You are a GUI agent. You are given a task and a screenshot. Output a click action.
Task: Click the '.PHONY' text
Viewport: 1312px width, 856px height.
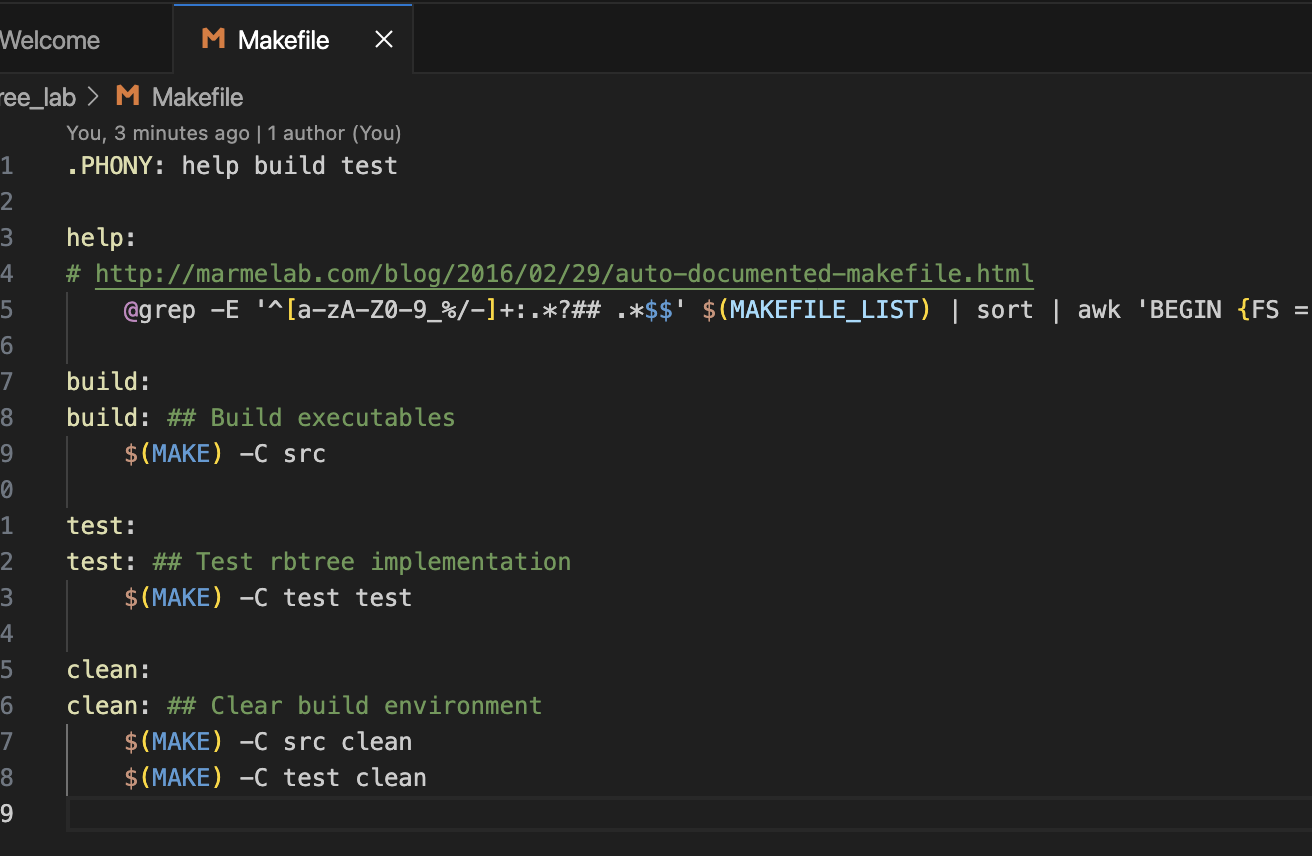click(109, 165)
